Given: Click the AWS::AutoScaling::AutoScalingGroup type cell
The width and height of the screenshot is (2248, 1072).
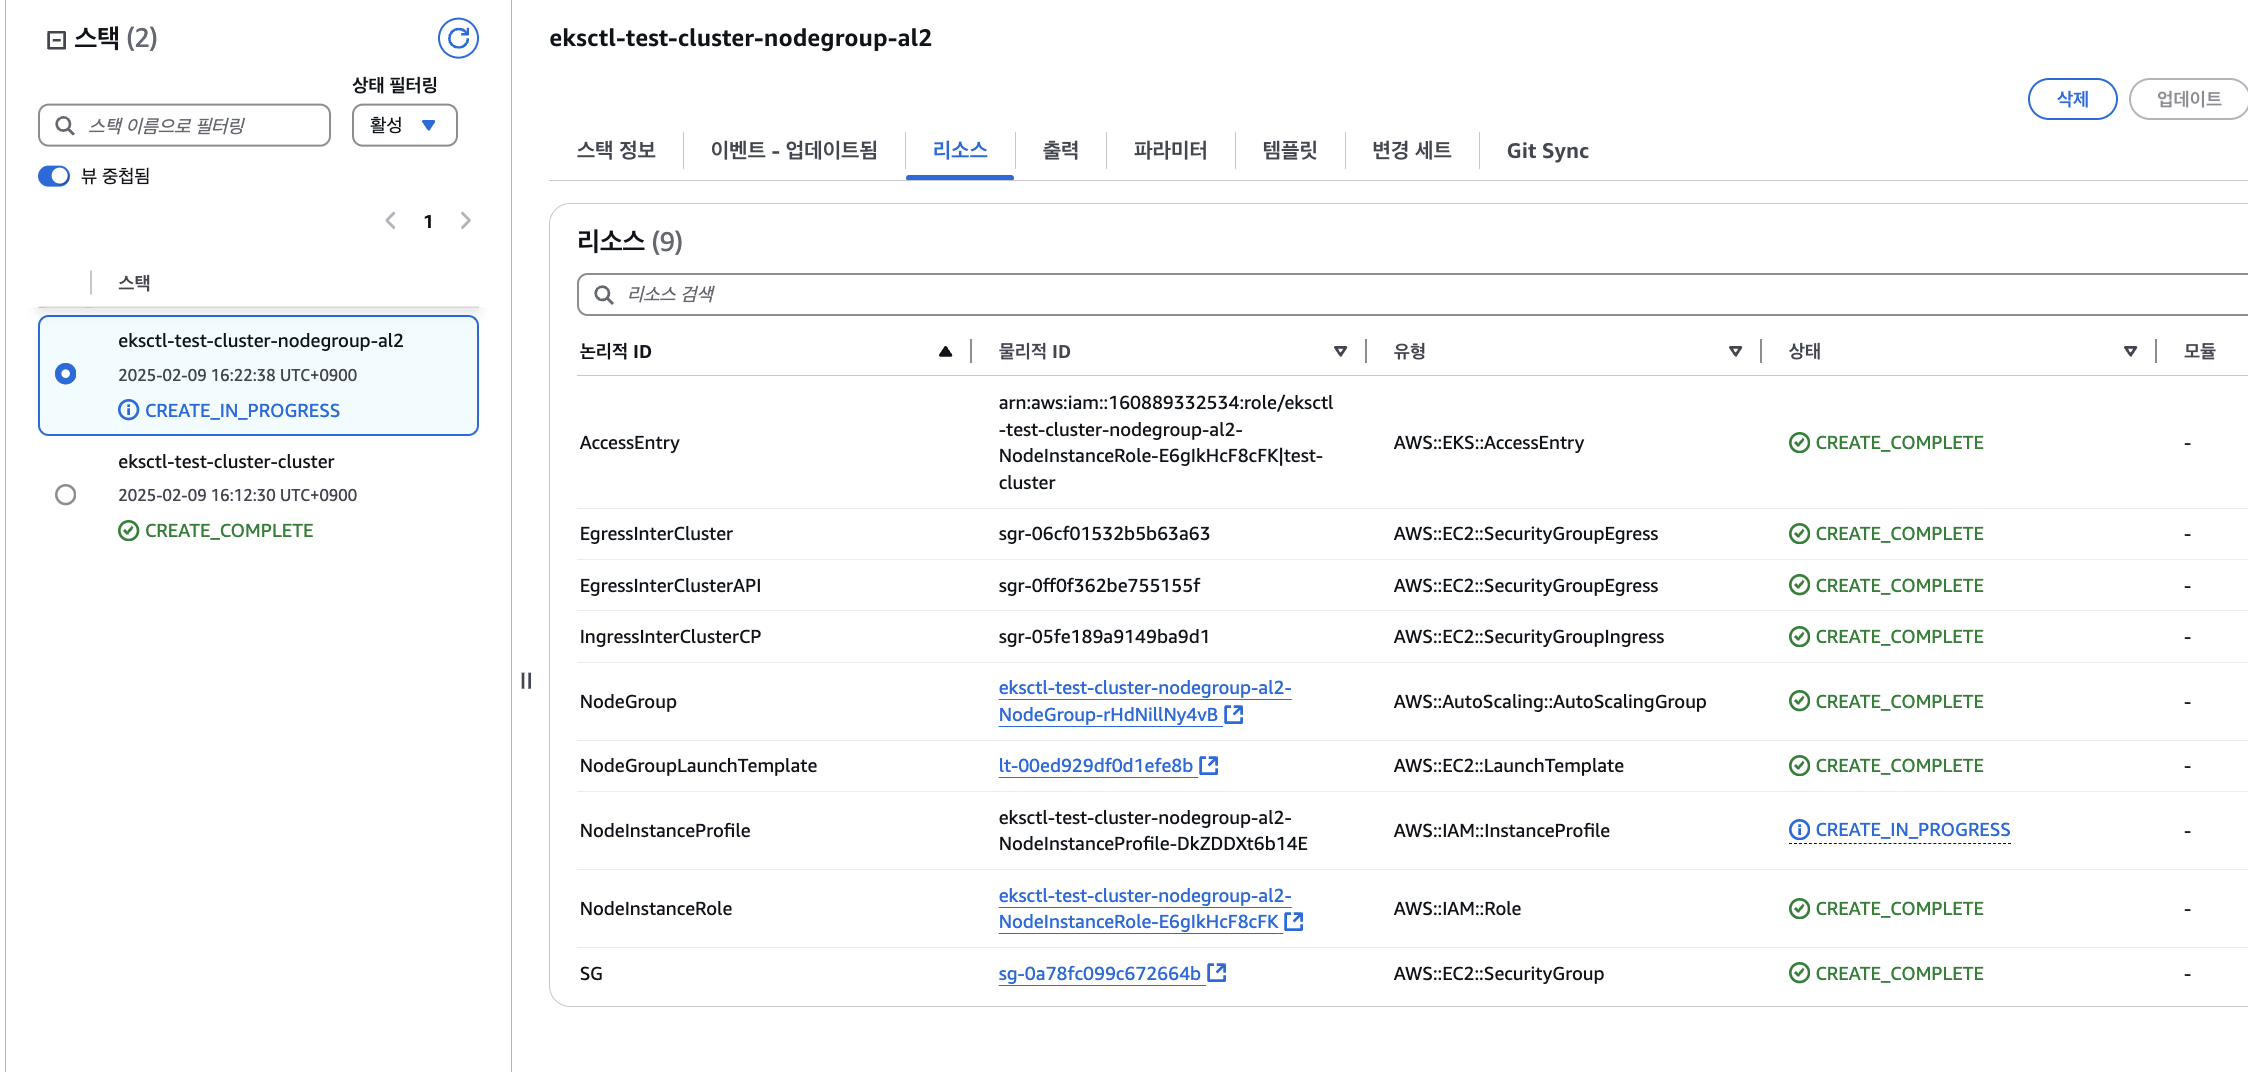Looking at the screenshot, I should 1550,702.
